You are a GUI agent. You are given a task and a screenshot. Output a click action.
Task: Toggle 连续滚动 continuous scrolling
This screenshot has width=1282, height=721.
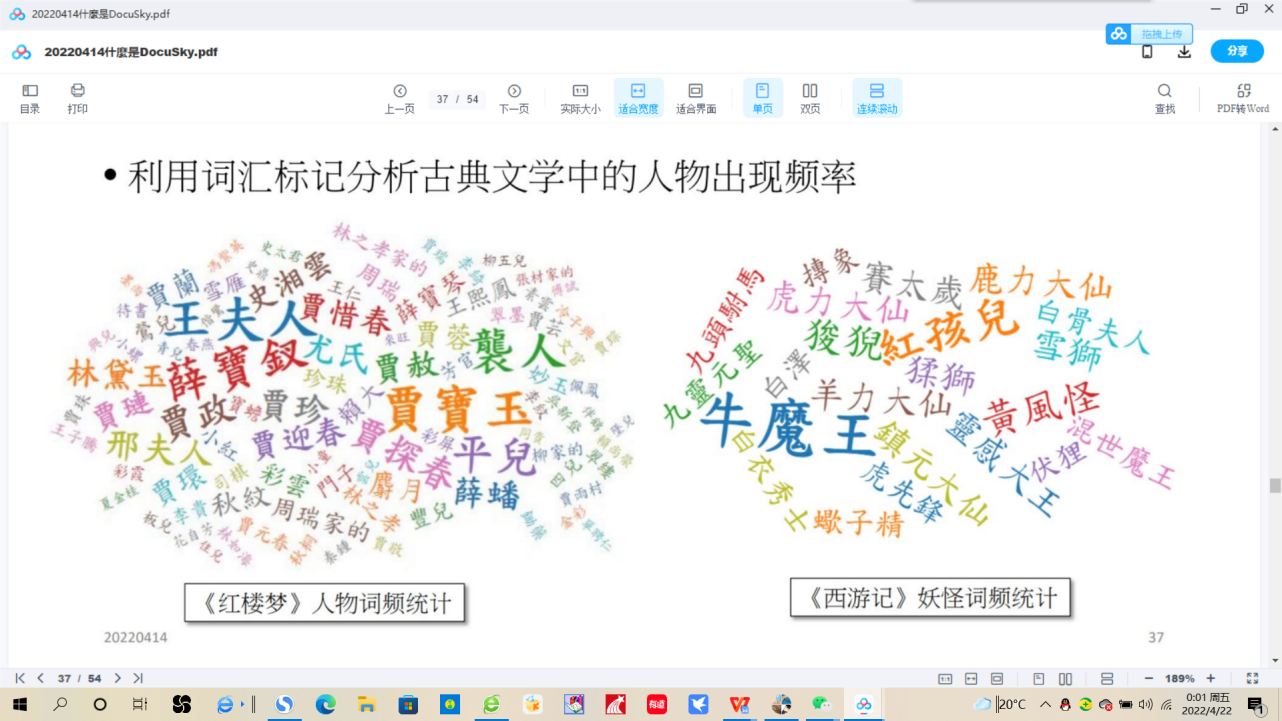877,98
